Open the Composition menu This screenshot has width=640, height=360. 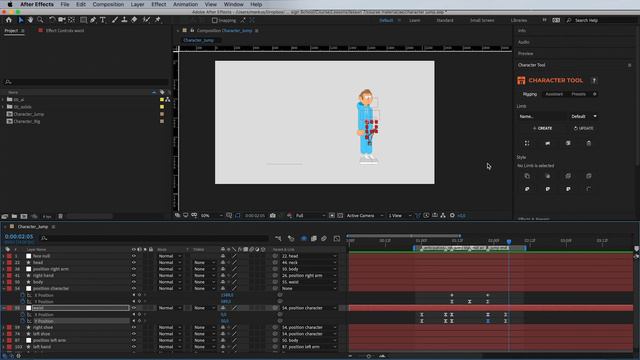[x=108, y=4]
